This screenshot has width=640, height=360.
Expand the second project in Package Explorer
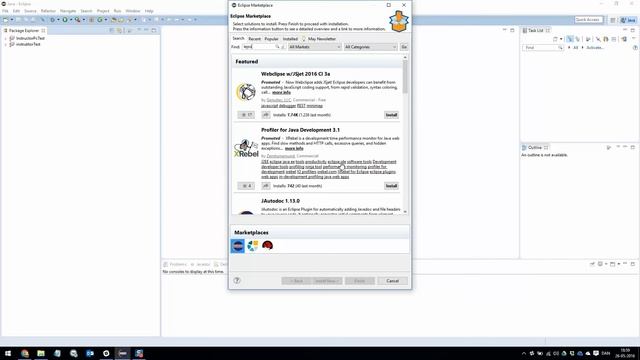click(6, 44)
